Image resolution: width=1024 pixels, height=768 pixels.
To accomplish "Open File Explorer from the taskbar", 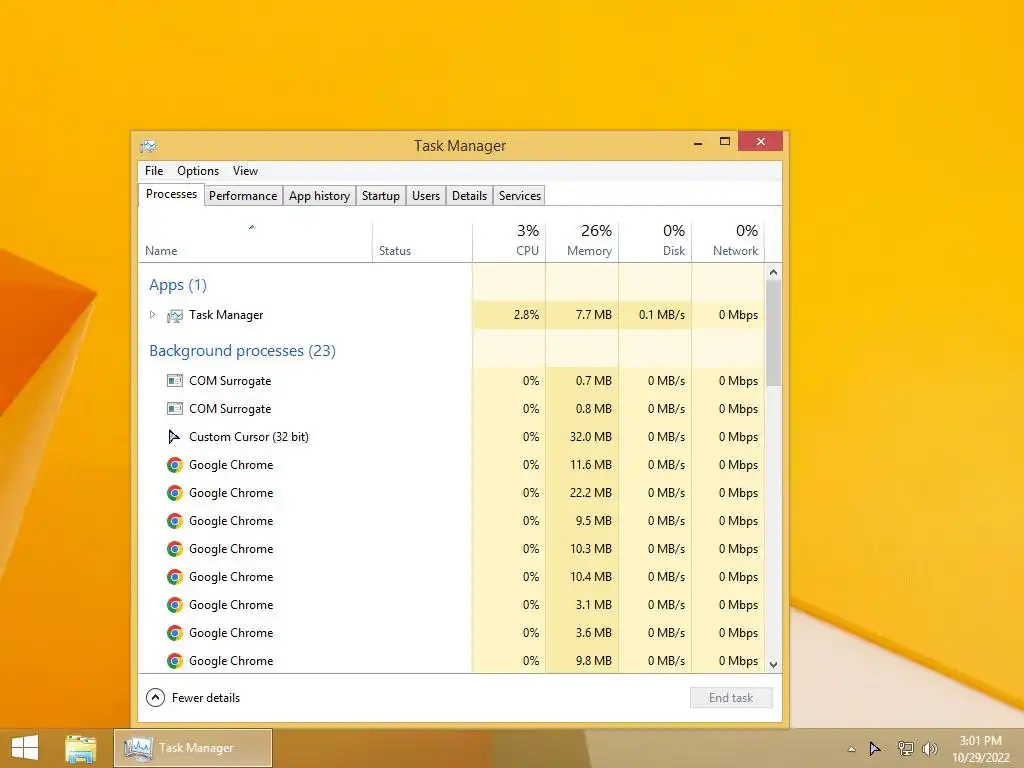I will coord(80,748).
